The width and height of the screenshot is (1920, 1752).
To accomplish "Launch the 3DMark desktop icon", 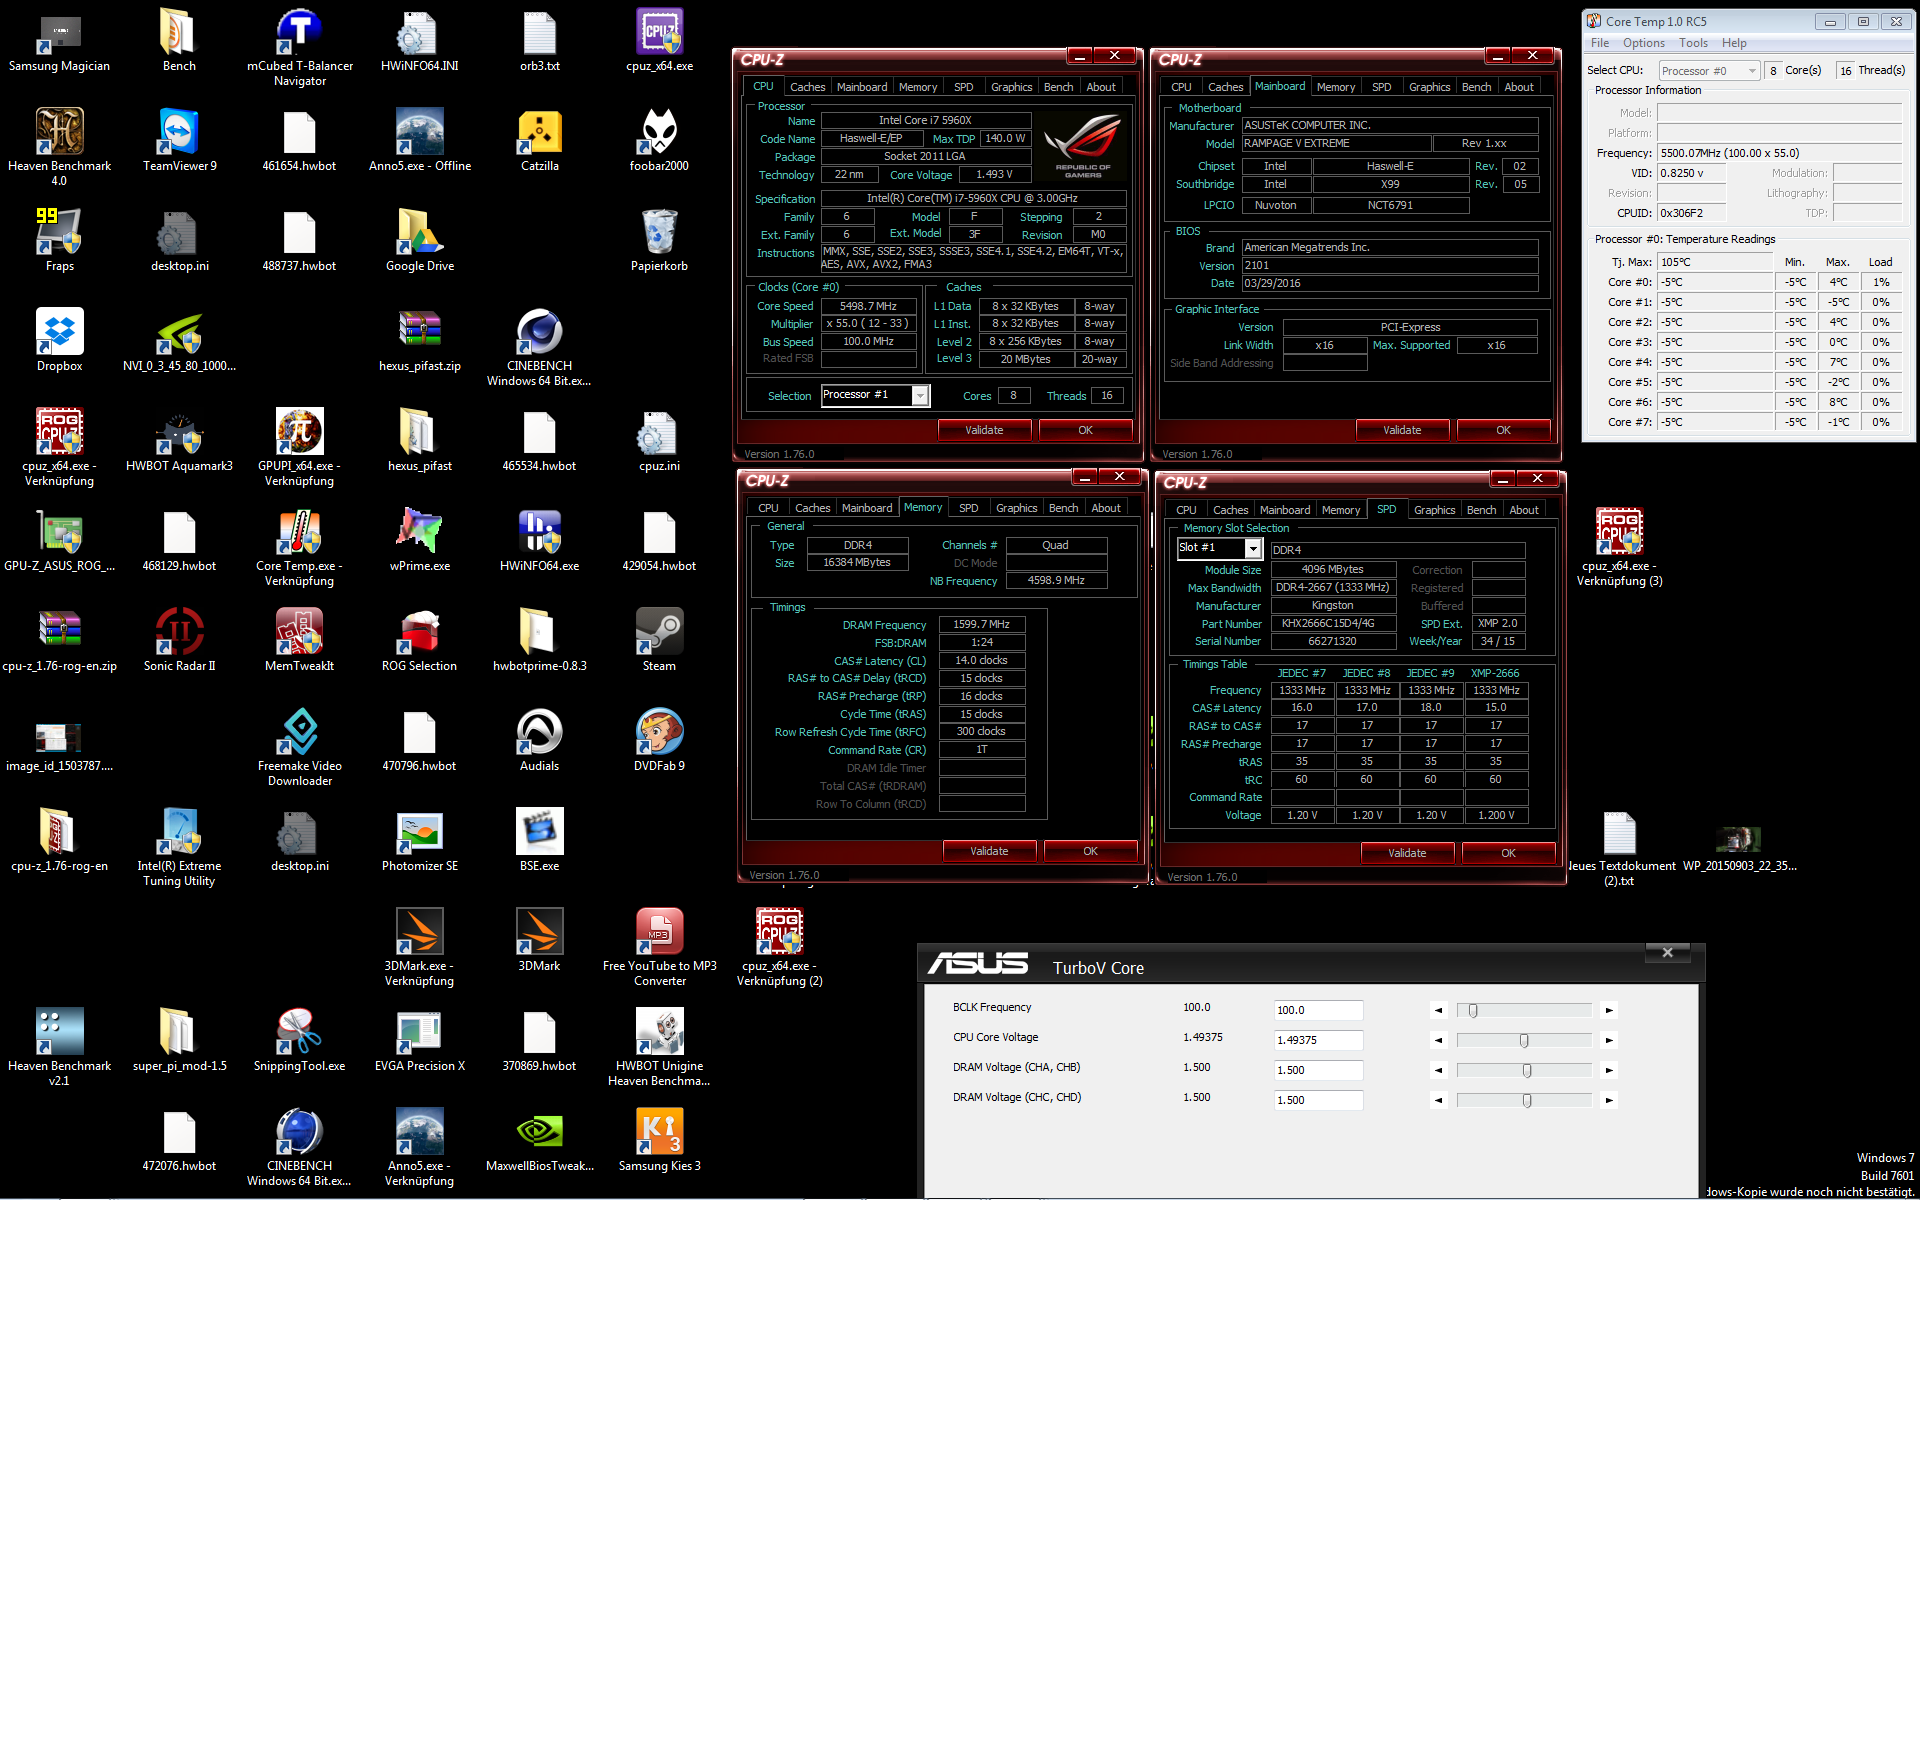I will tap(539, 941).
